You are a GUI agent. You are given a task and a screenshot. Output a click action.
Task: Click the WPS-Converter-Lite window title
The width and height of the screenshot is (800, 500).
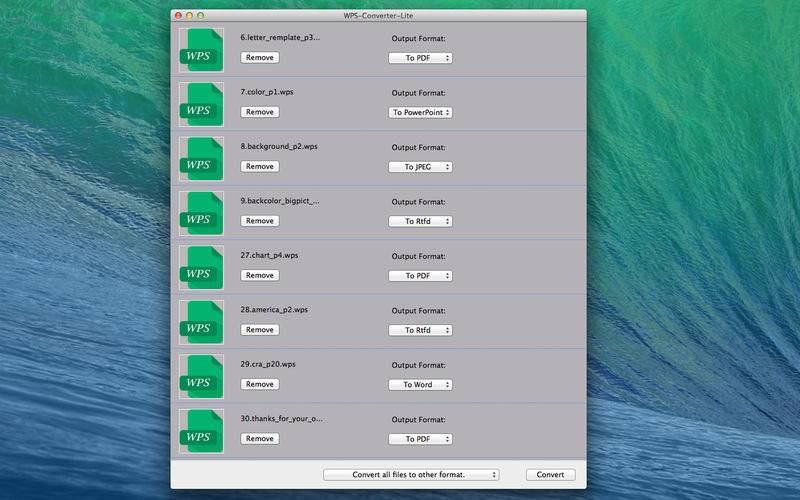point(378,16)
